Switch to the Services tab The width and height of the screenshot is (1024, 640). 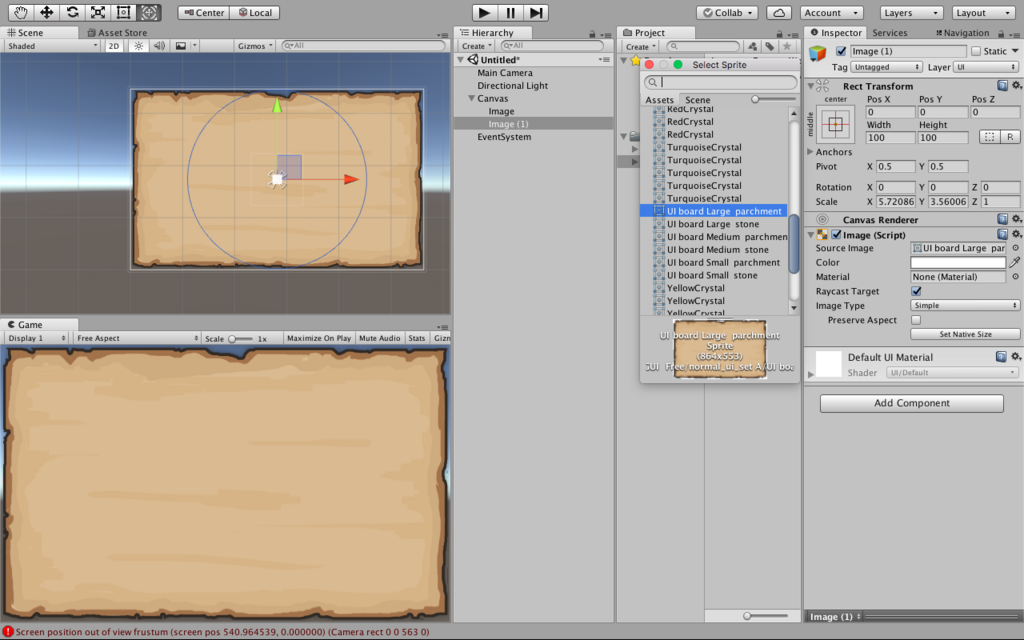(x=889, y=33)
